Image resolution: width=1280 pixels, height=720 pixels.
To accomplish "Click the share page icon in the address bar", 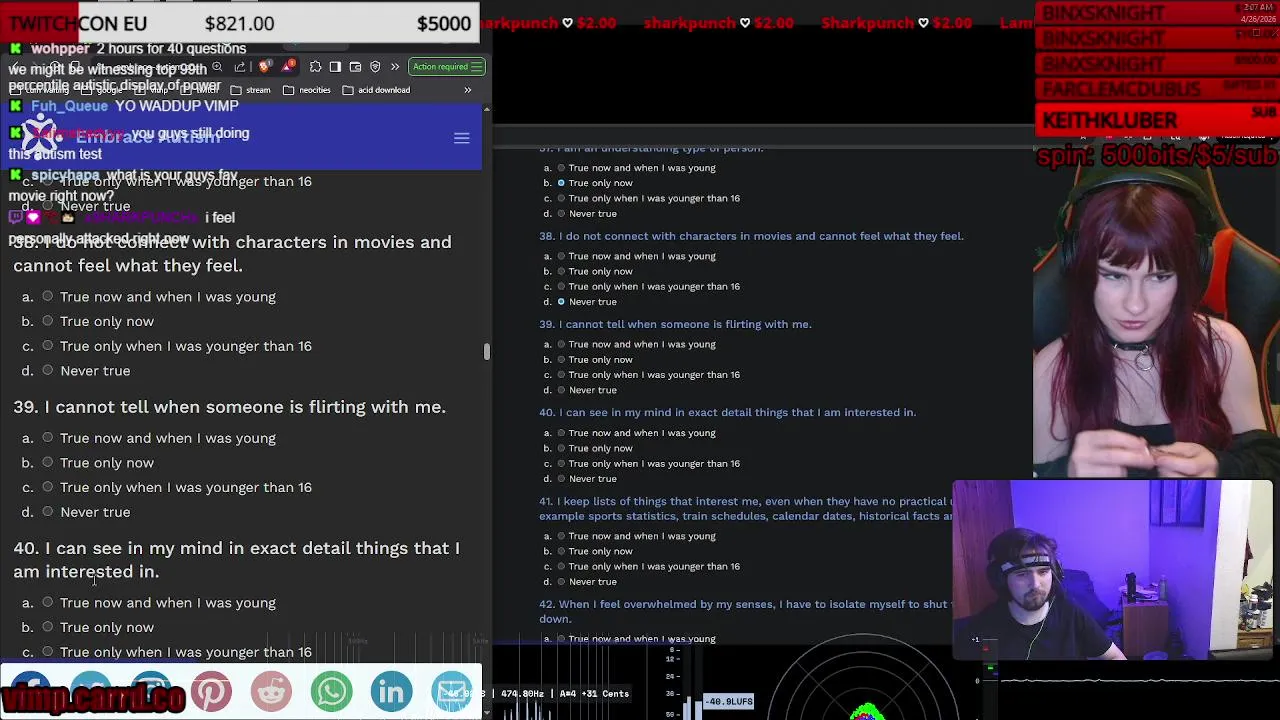I will pyautogui.click(x=240, y=67).
